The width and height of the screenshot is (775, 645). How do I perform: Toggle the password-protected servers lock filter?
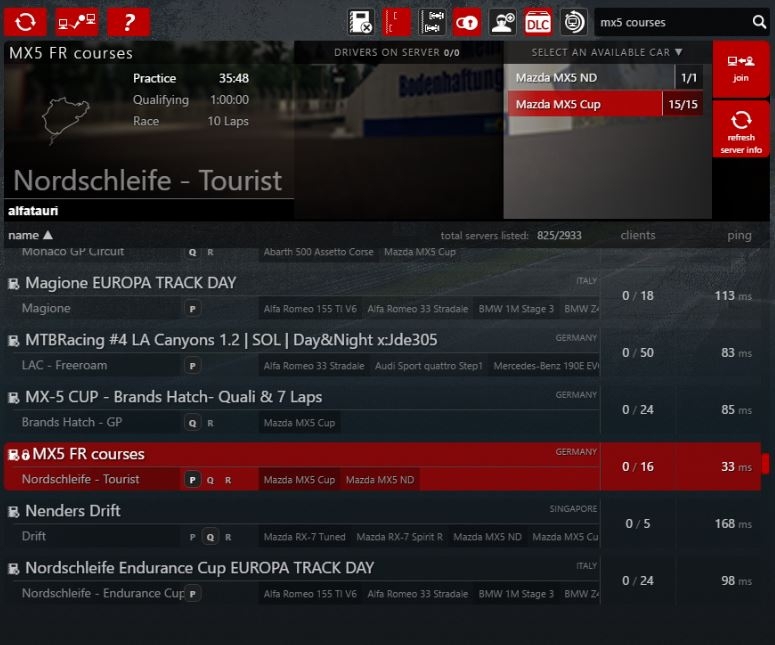pos(467,22)
